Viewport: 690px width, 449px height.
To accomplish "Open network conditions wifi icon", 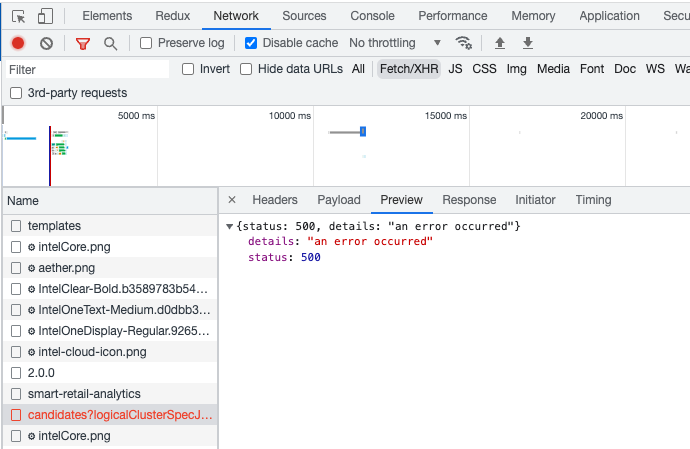I will click(463, 43).
